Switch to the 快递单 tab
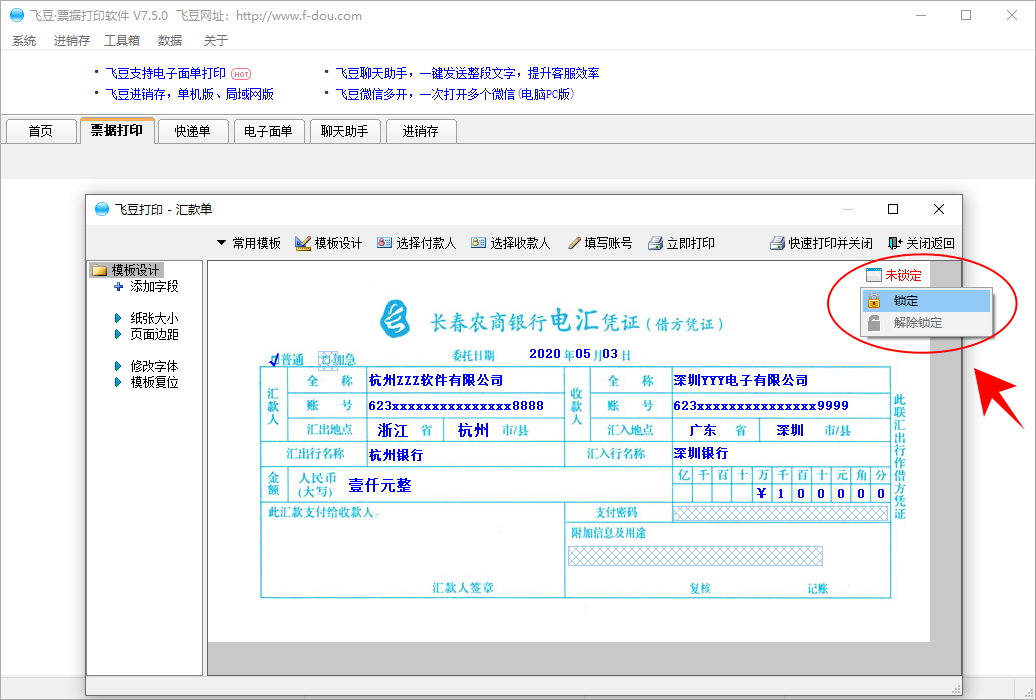 tap(193, 131)
